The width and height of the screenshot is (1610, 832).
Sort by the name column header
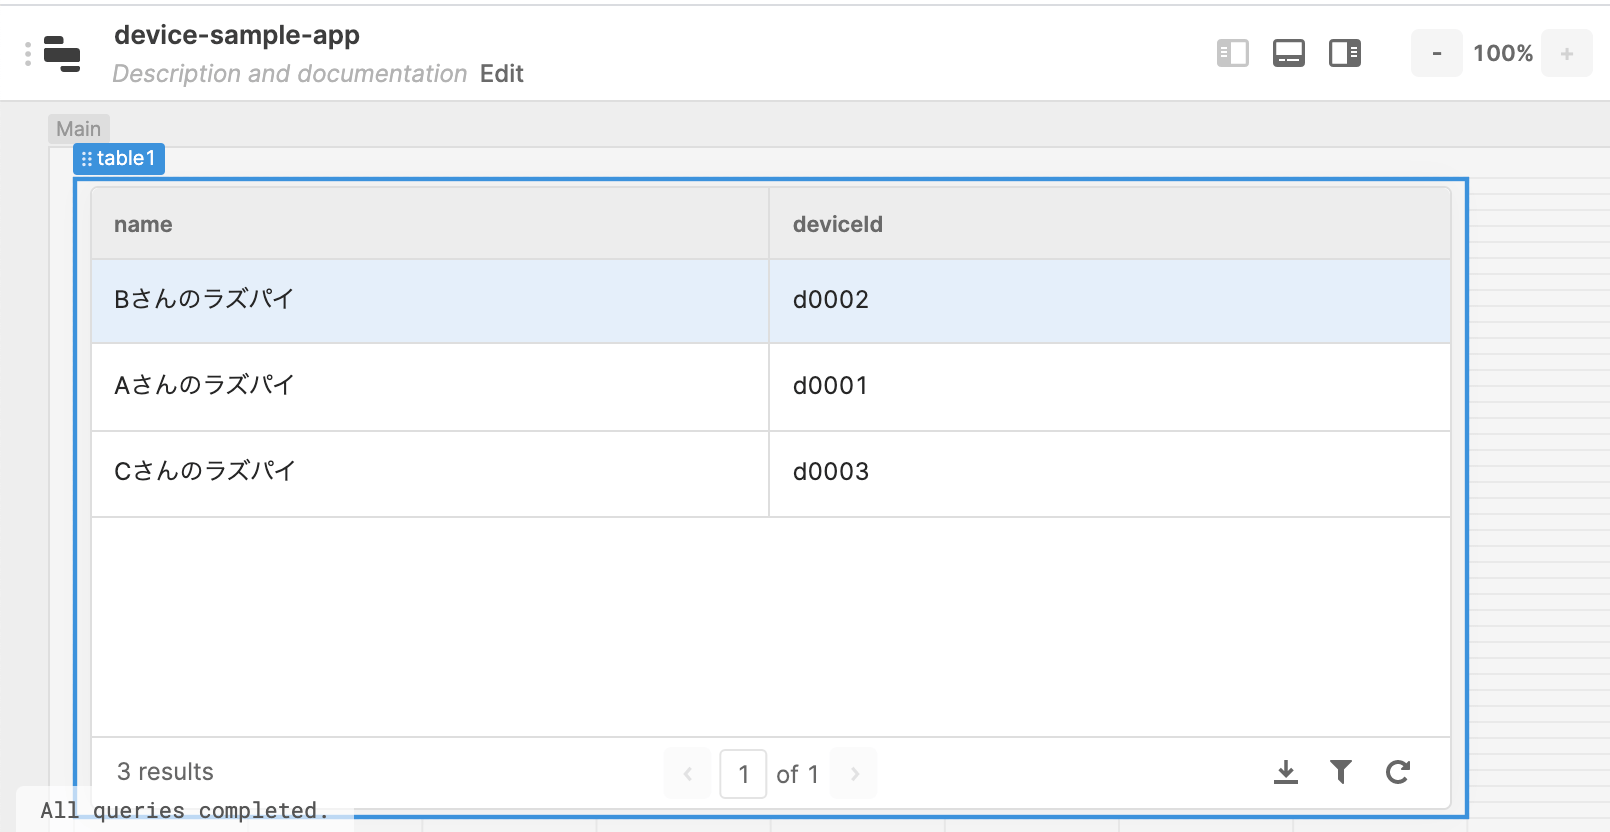pos(143,225)
